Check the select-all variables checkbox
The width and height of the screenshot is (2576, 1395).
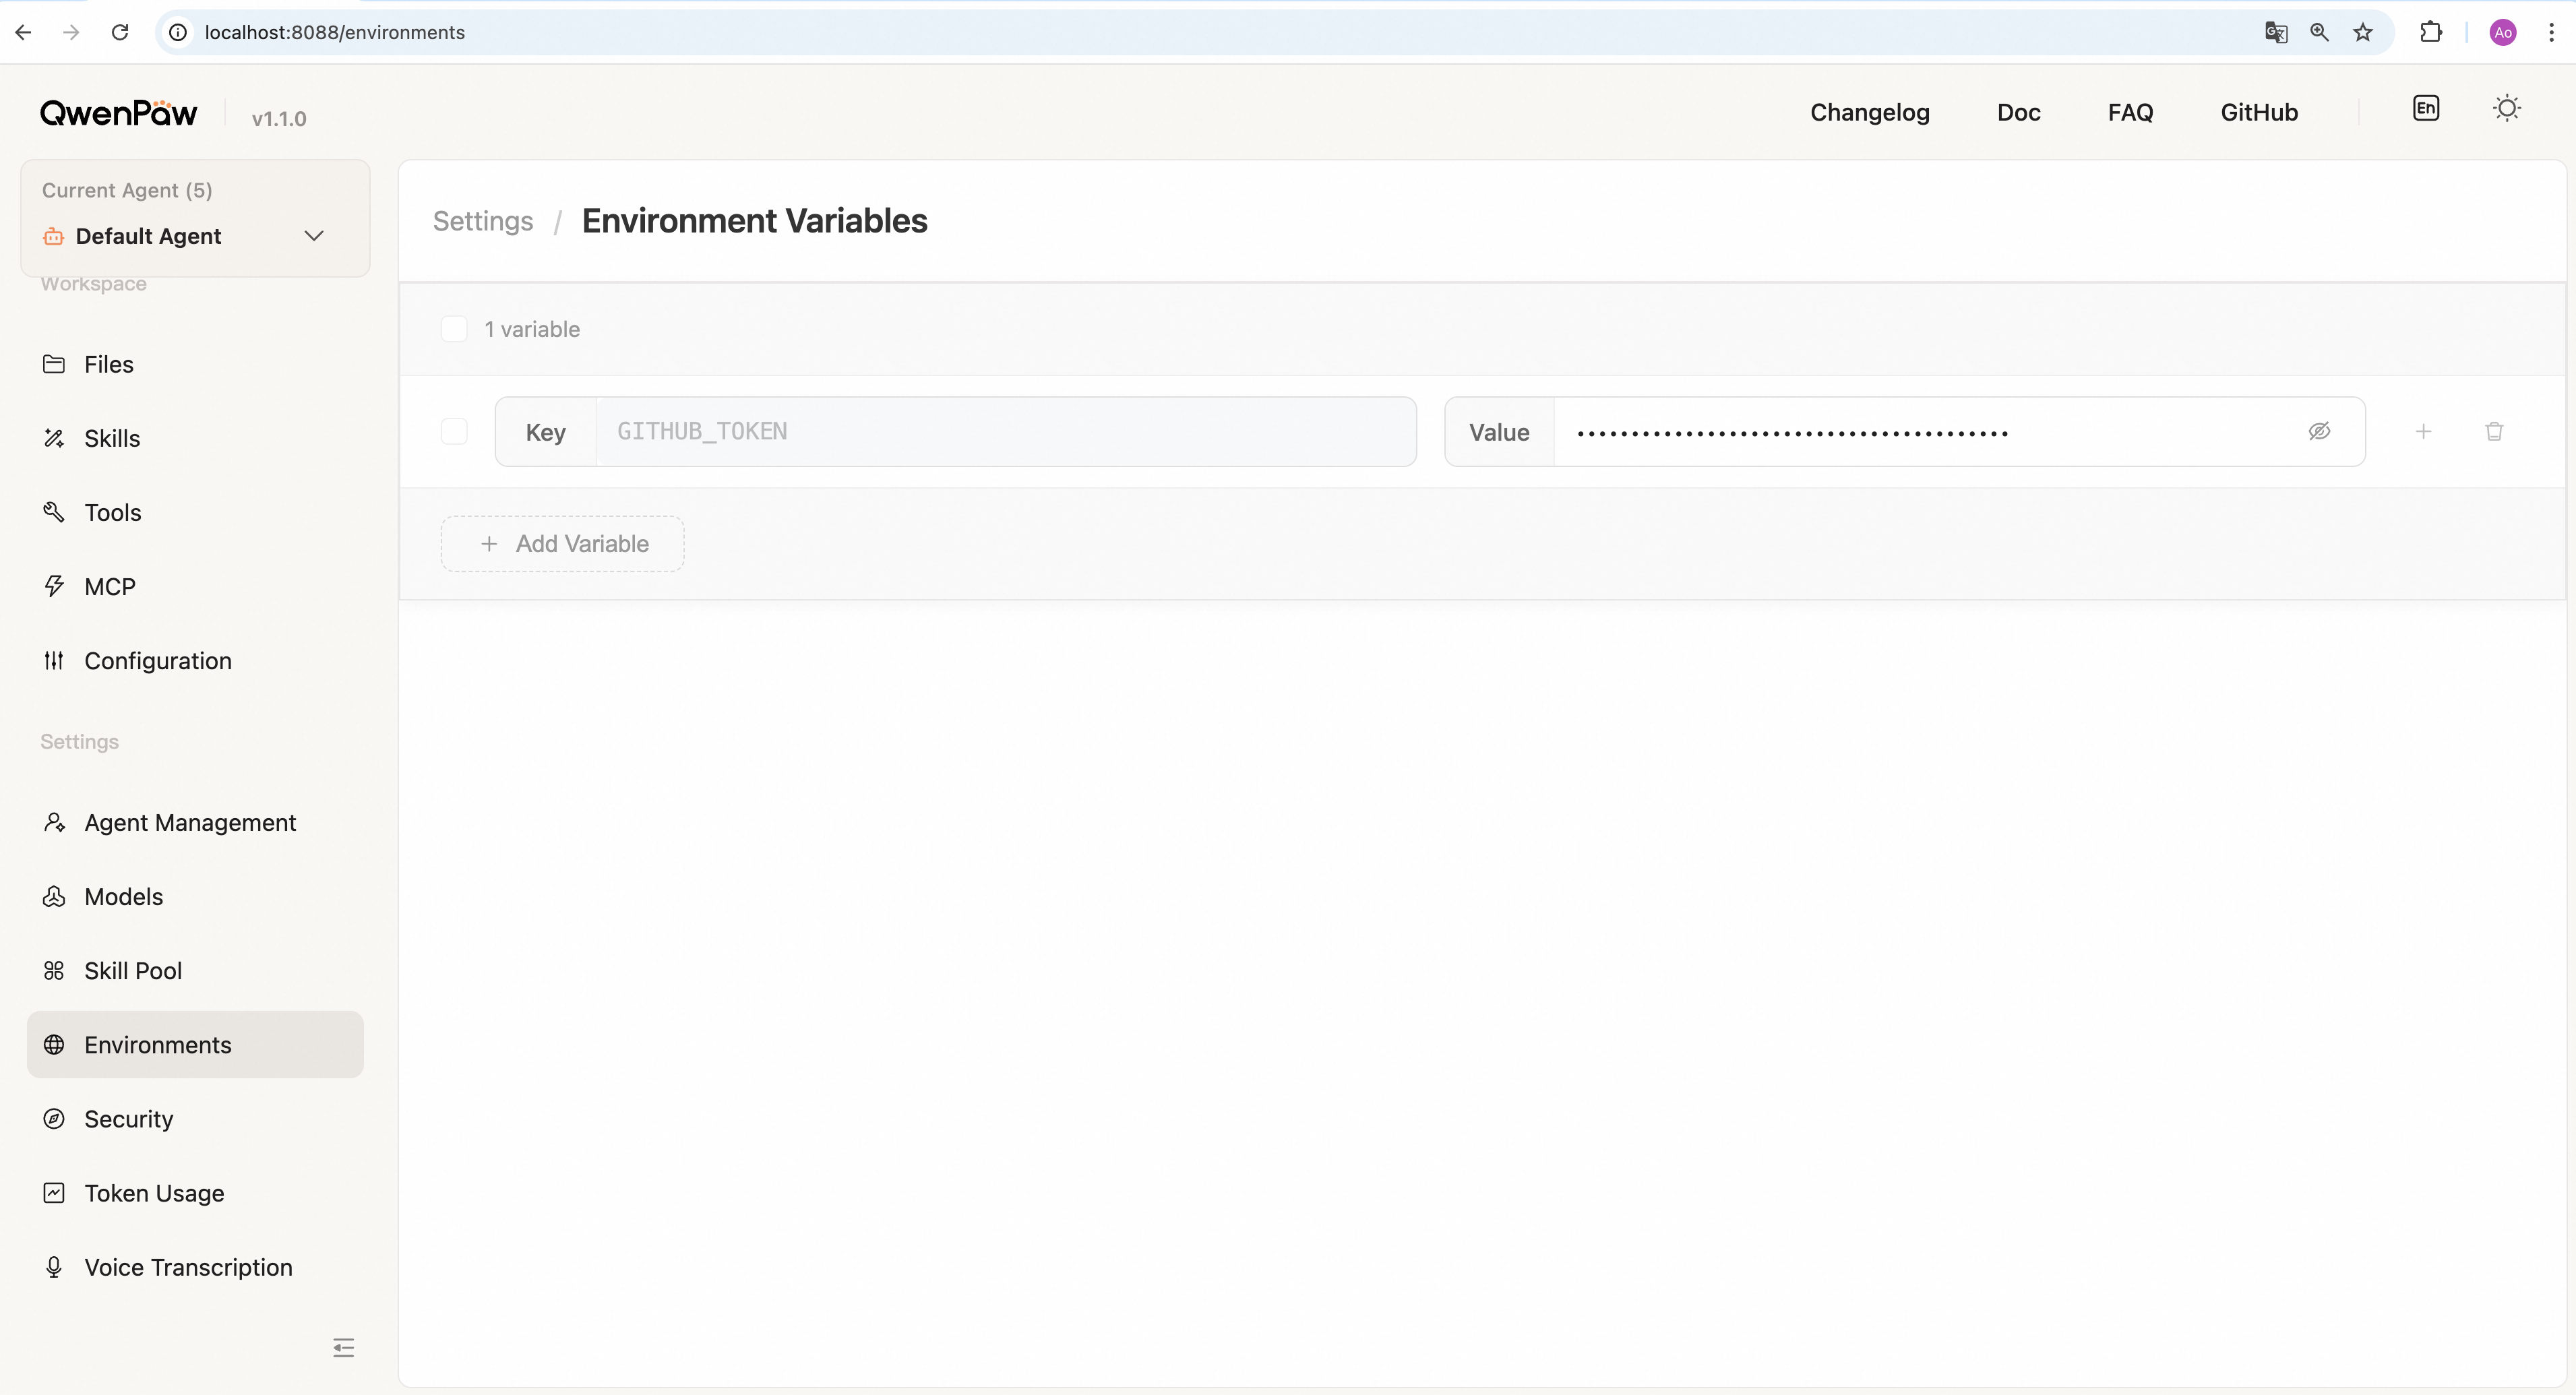pos(455,328)
